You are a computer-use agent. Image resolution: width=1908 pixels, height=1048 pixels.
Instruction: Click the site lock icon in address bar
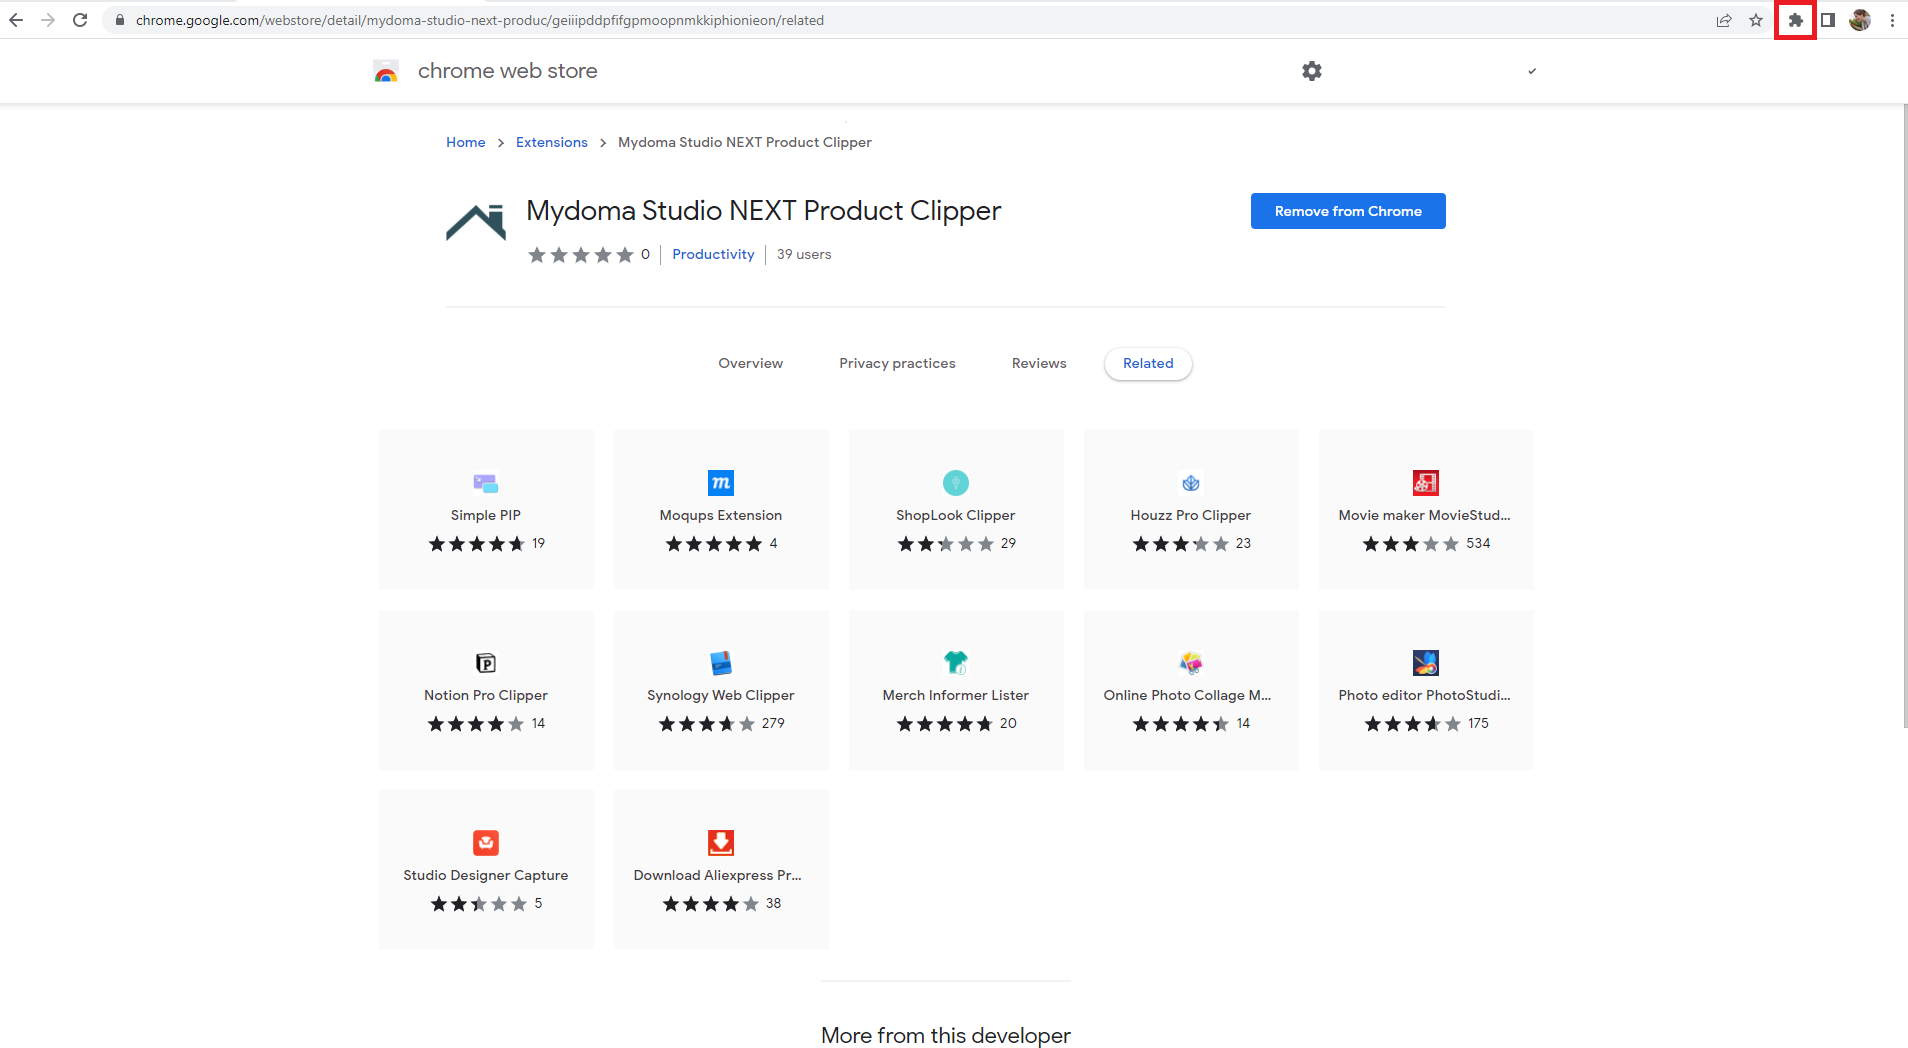[120, 20]
